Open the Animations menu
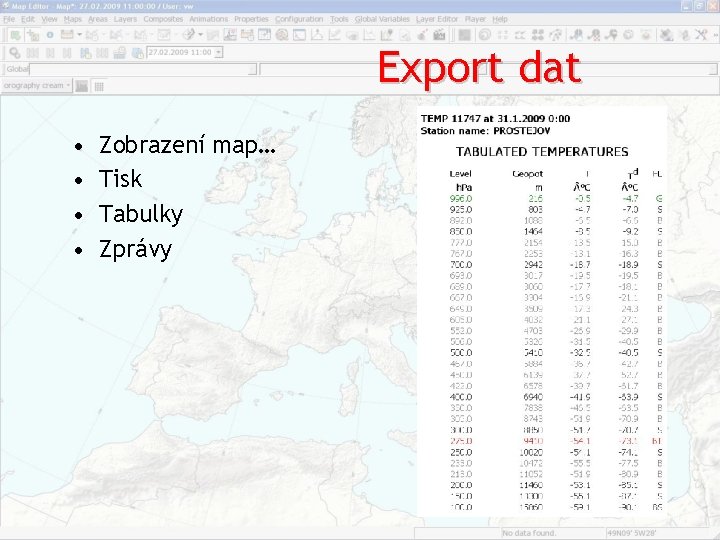Viewport: 720px width, 540px height. (208, 19)
